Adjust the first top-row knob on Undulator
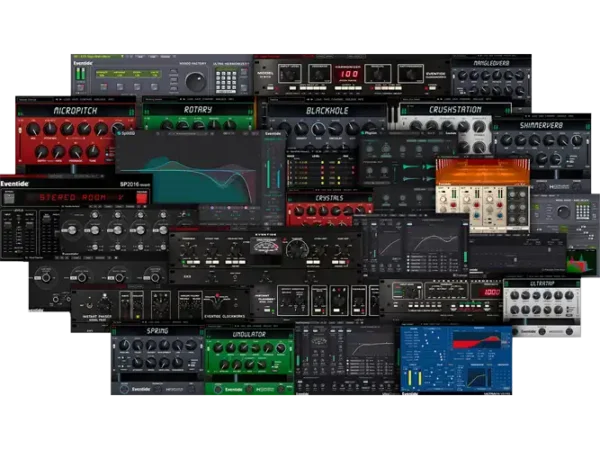Image resolution: width=600 pixels, height=450 pixels. 218,348
